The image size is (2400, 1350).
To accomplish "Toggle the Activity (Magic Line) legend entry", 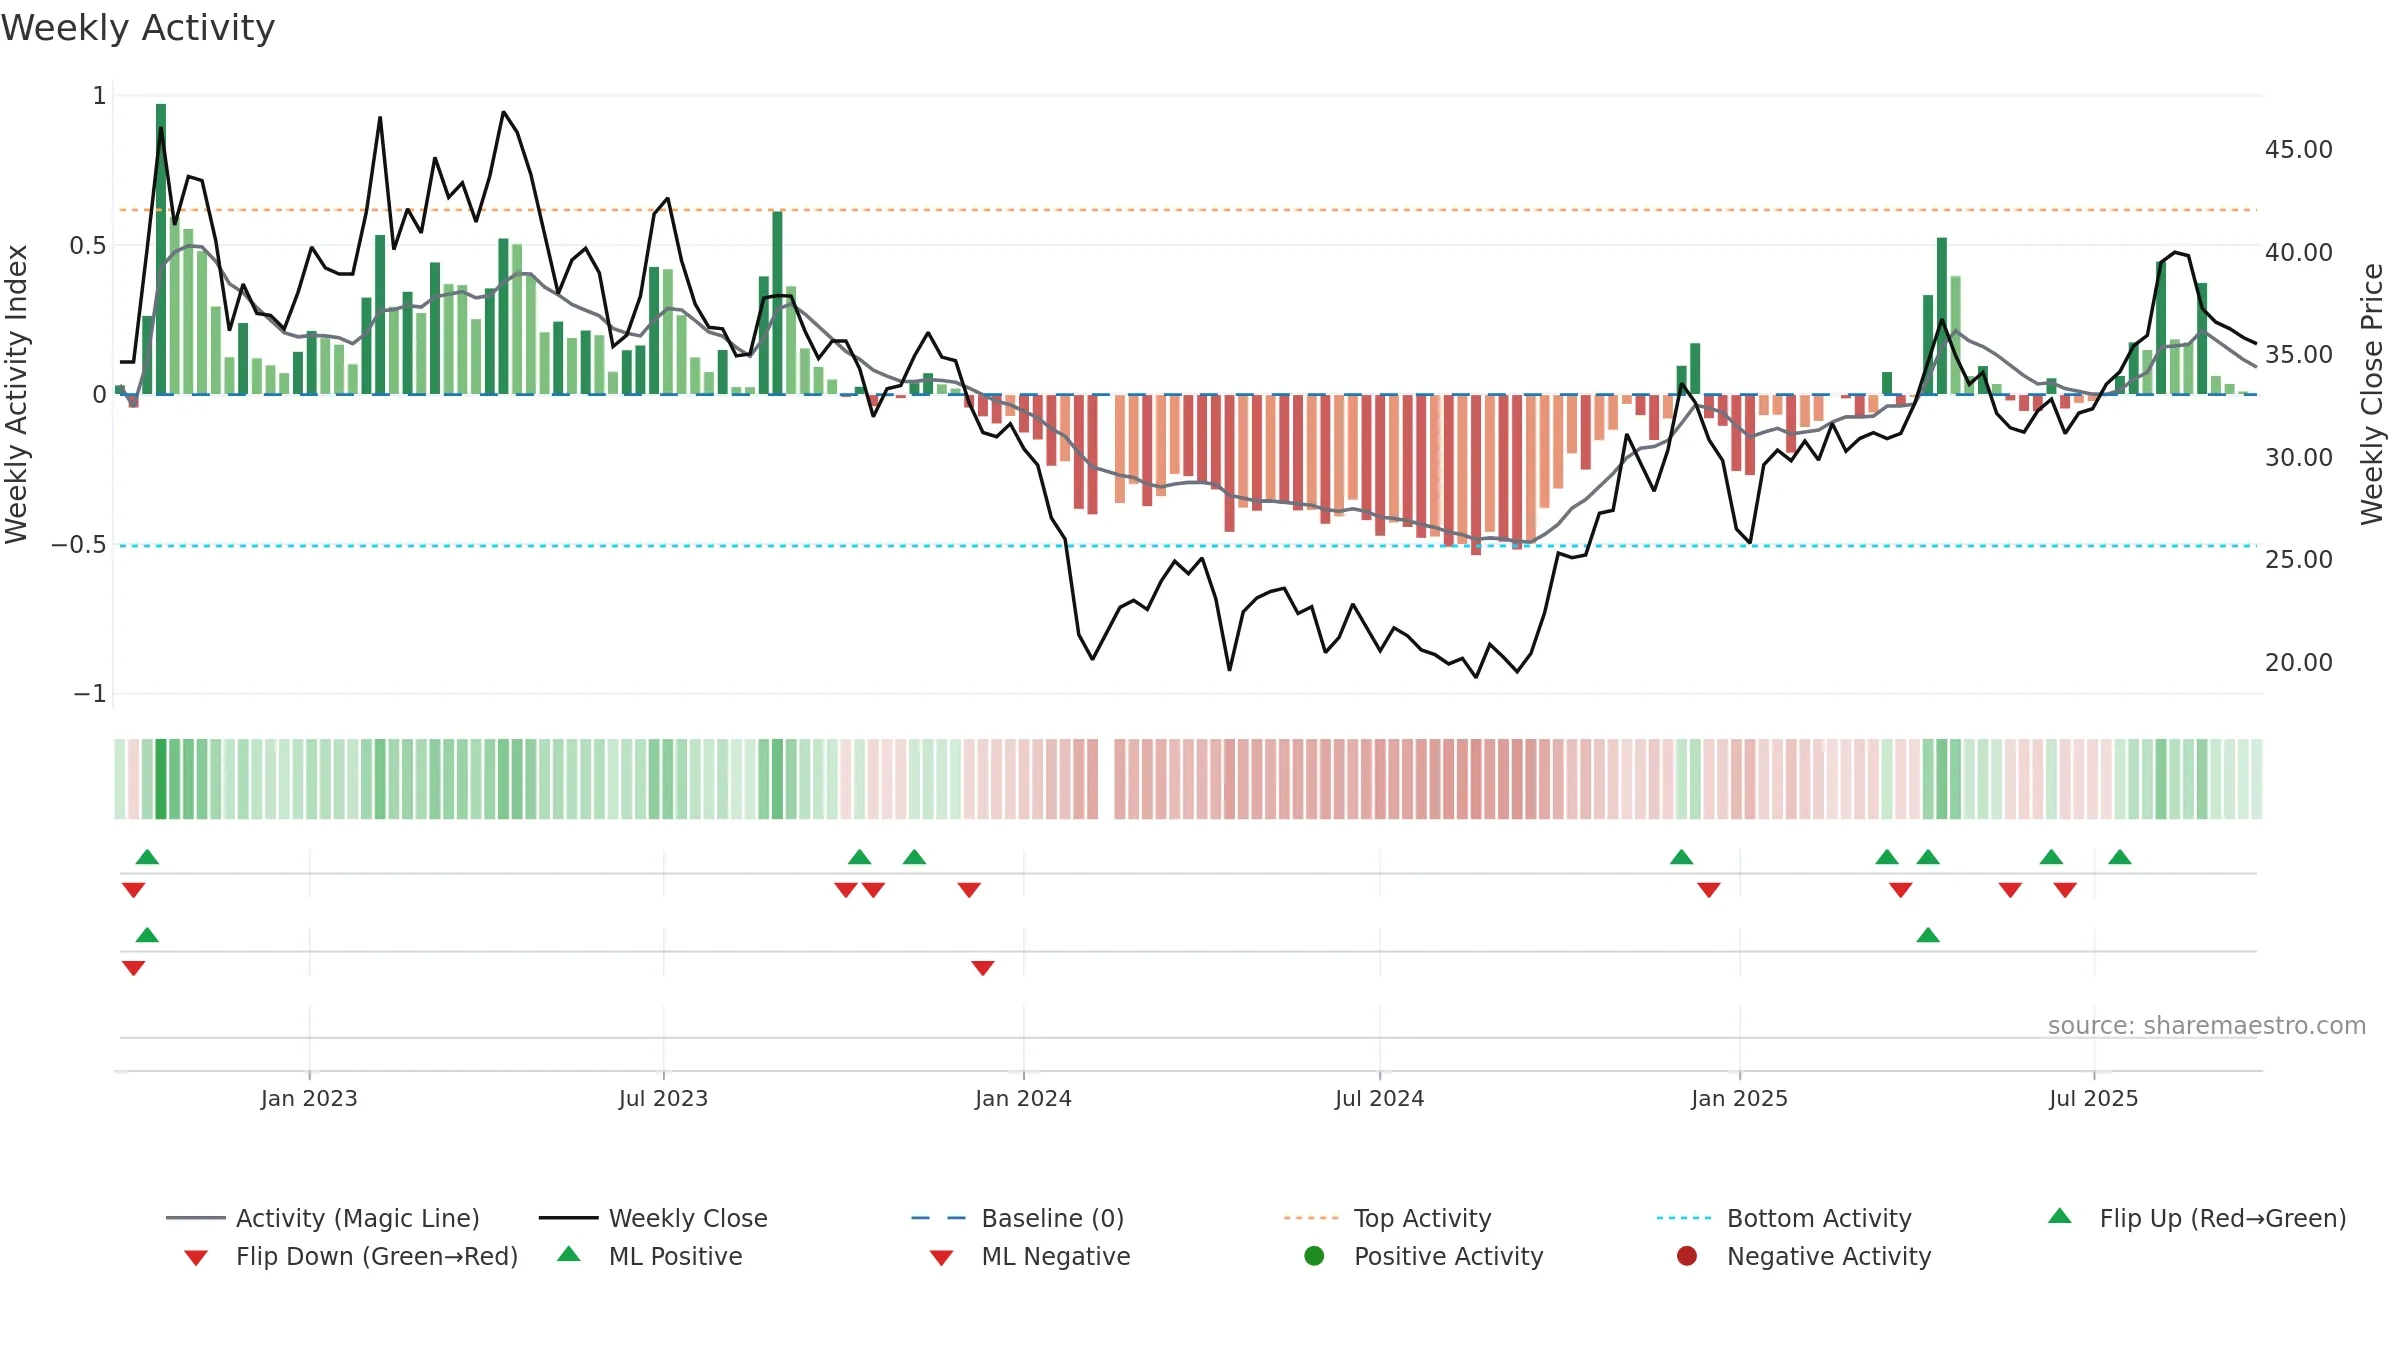I will (323, 1218).
